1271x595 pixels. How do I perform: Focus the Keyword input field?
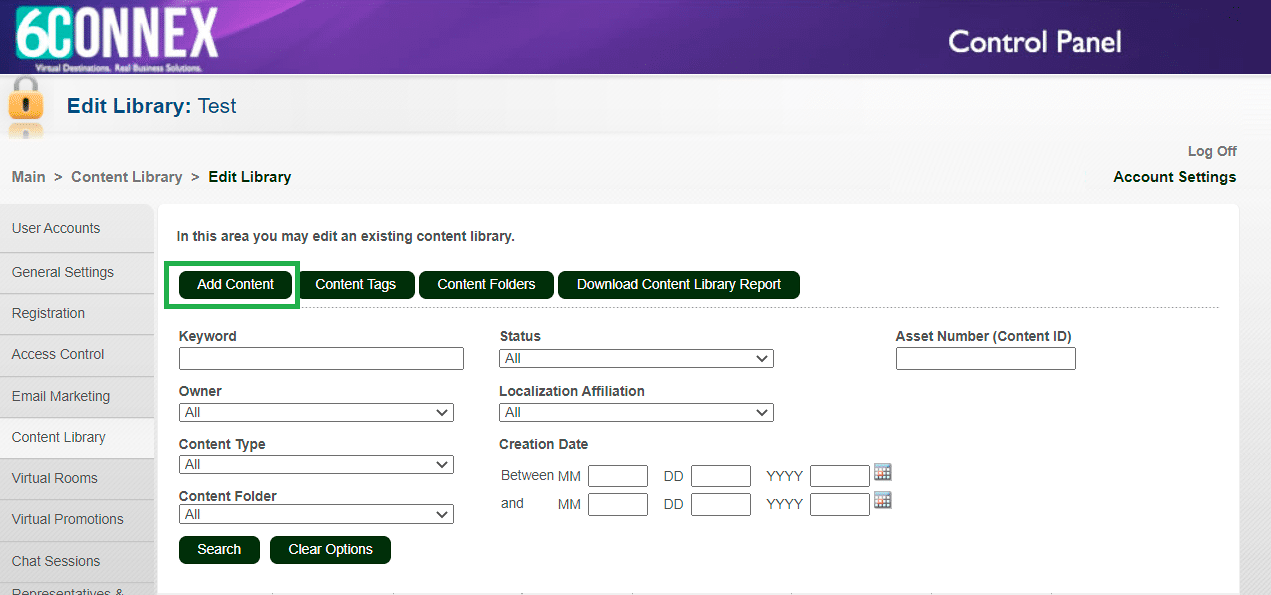click(321, 358)
